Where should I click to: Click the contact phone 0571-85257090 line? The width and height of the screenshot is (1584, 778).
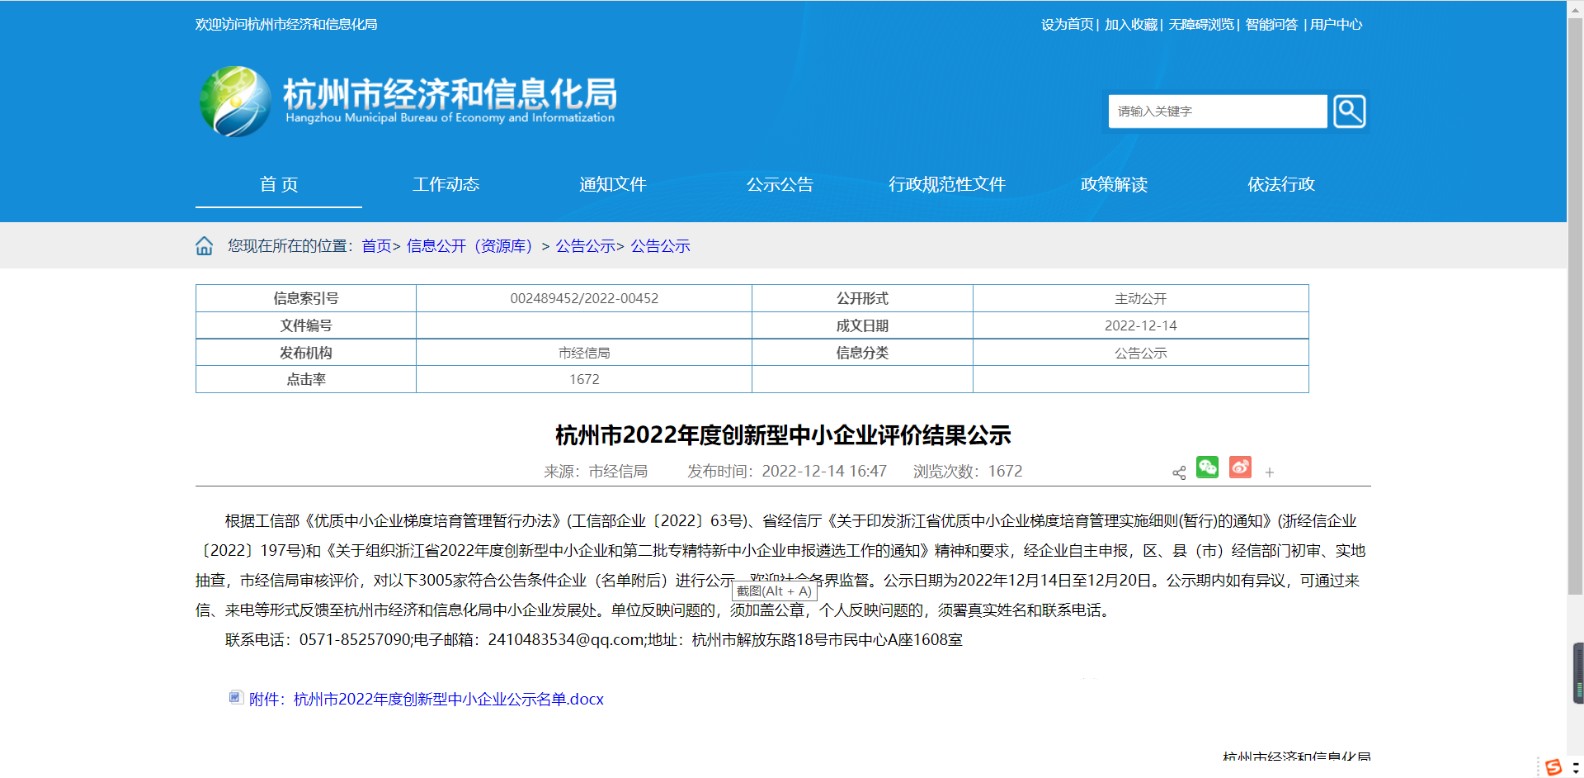pos(594,640)
